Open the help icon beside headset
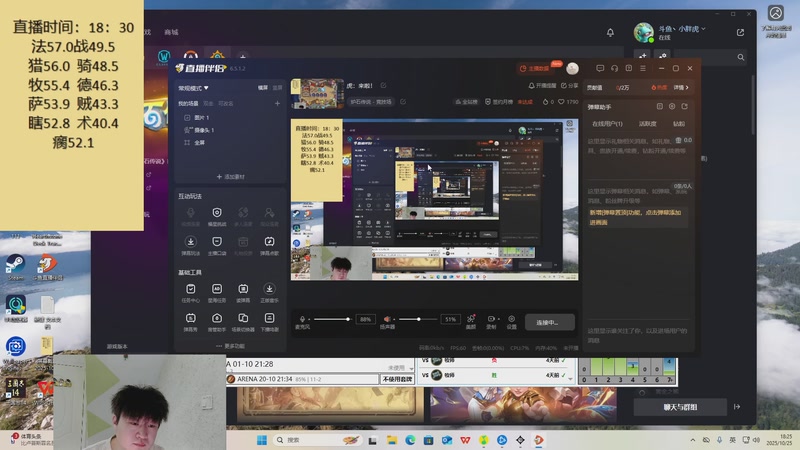The image size is (800, 450). [x=629, y=68]
